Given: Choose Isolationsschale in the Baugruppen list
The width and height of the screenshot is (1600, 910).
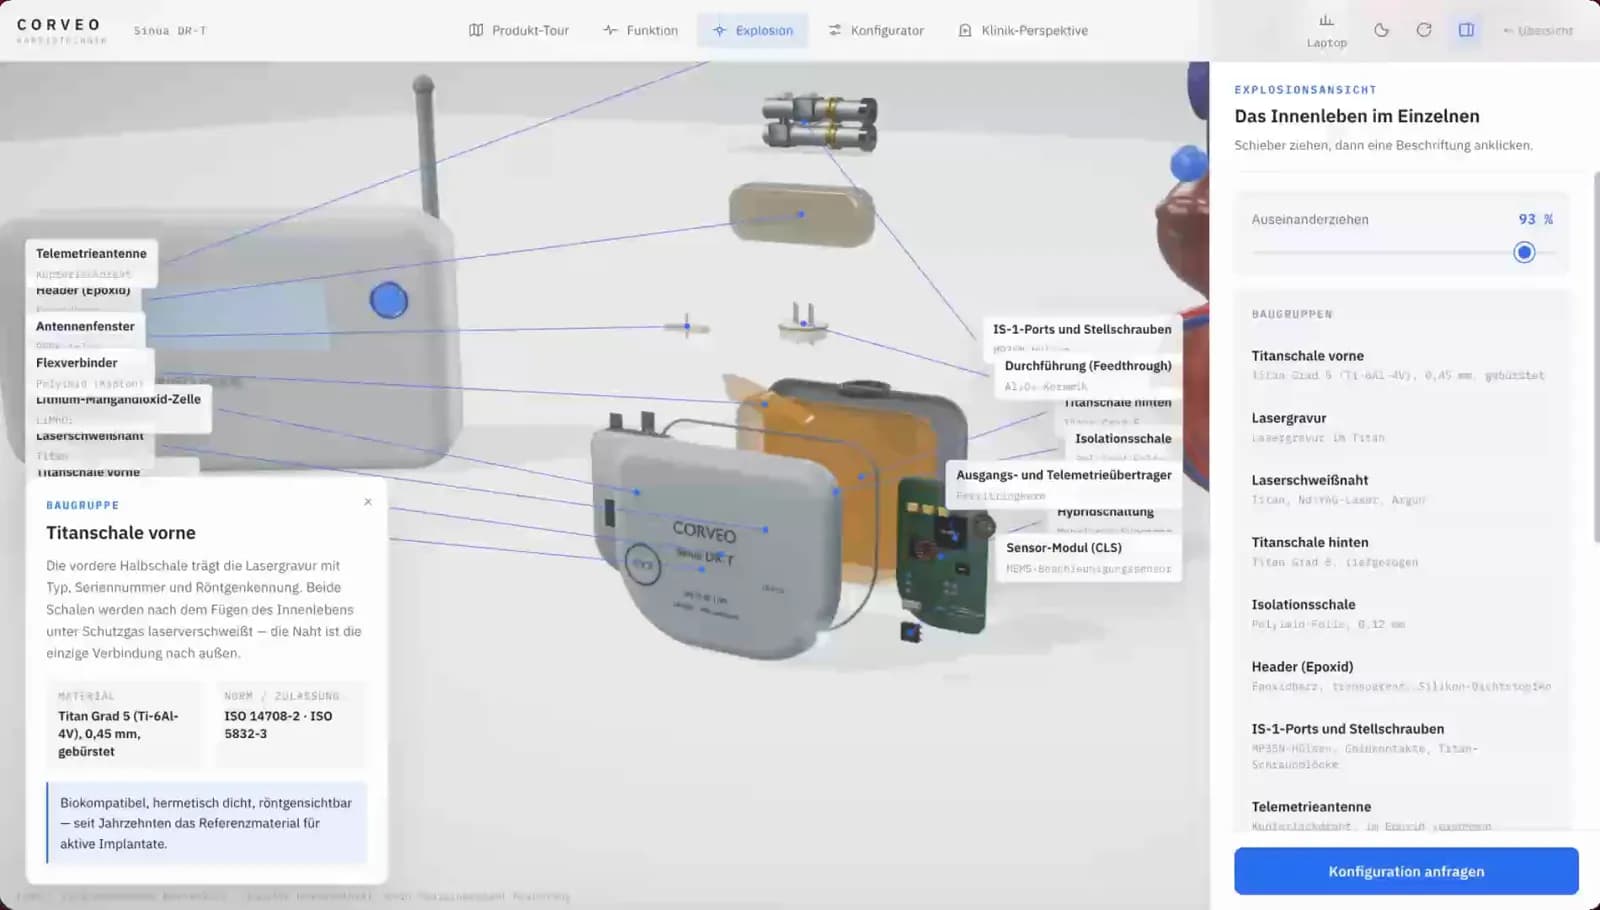Looking at the screenshot, I should (x=1402, y=613).
